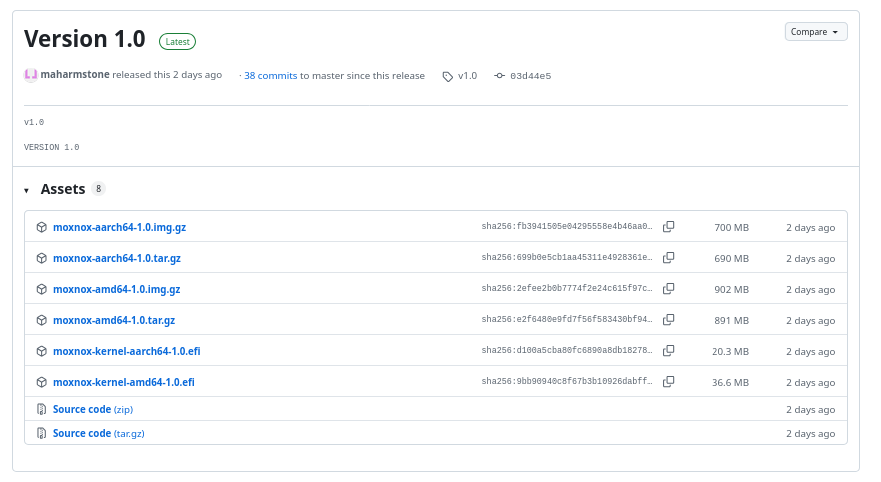Download moxnox-aarch64-1.0.tar.gz
The width and height of the screenshot is (881, 482).
point(117,258)
